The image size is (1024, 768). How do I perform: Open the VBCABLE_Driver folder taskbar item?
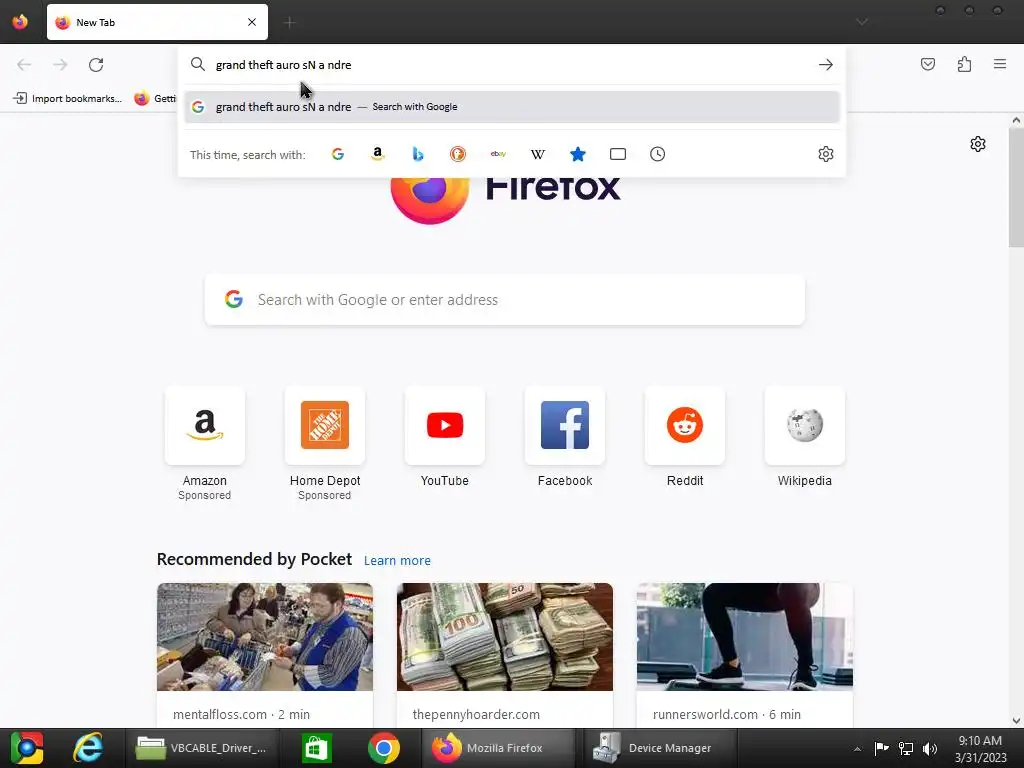point(201,748)
